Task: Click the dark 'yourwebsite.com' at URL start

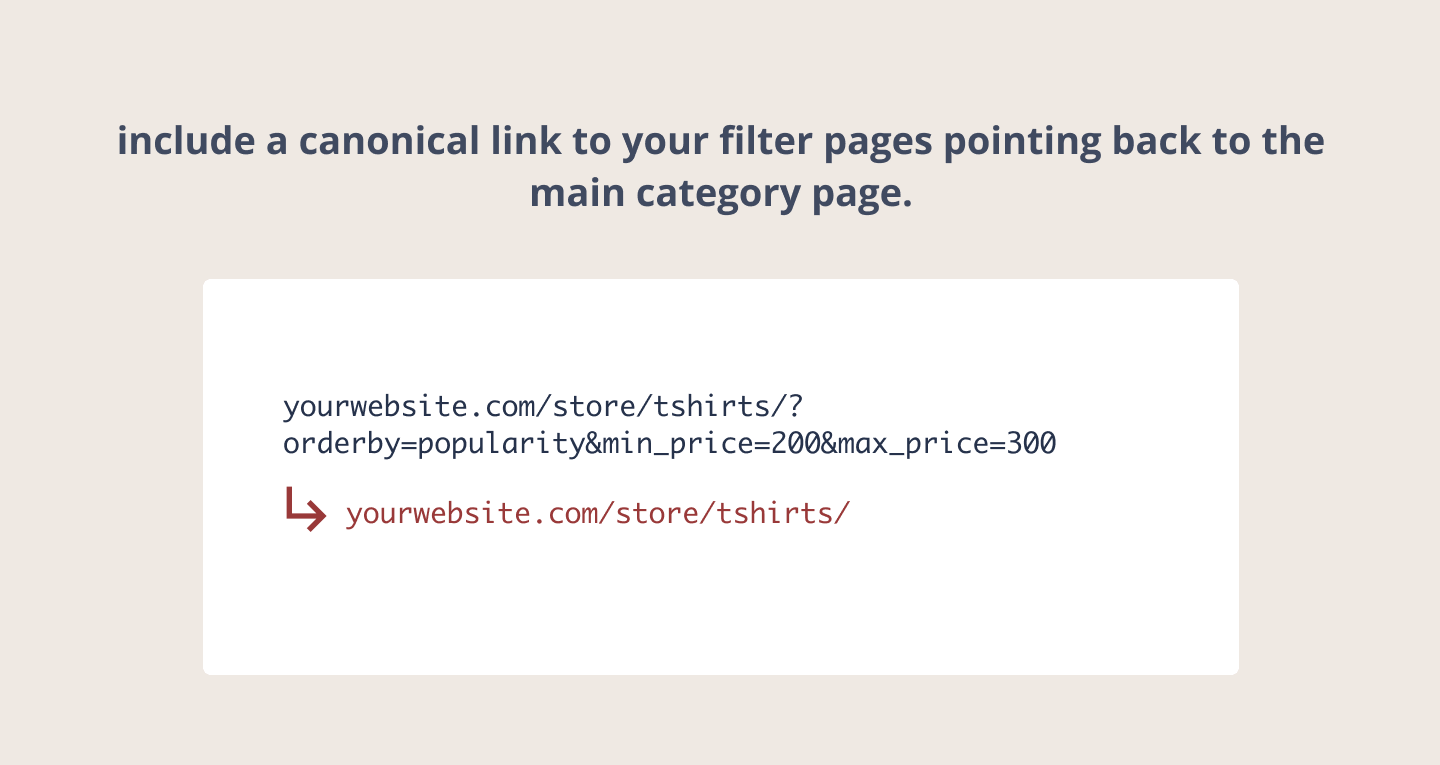Action: click(x=409, y=407)
